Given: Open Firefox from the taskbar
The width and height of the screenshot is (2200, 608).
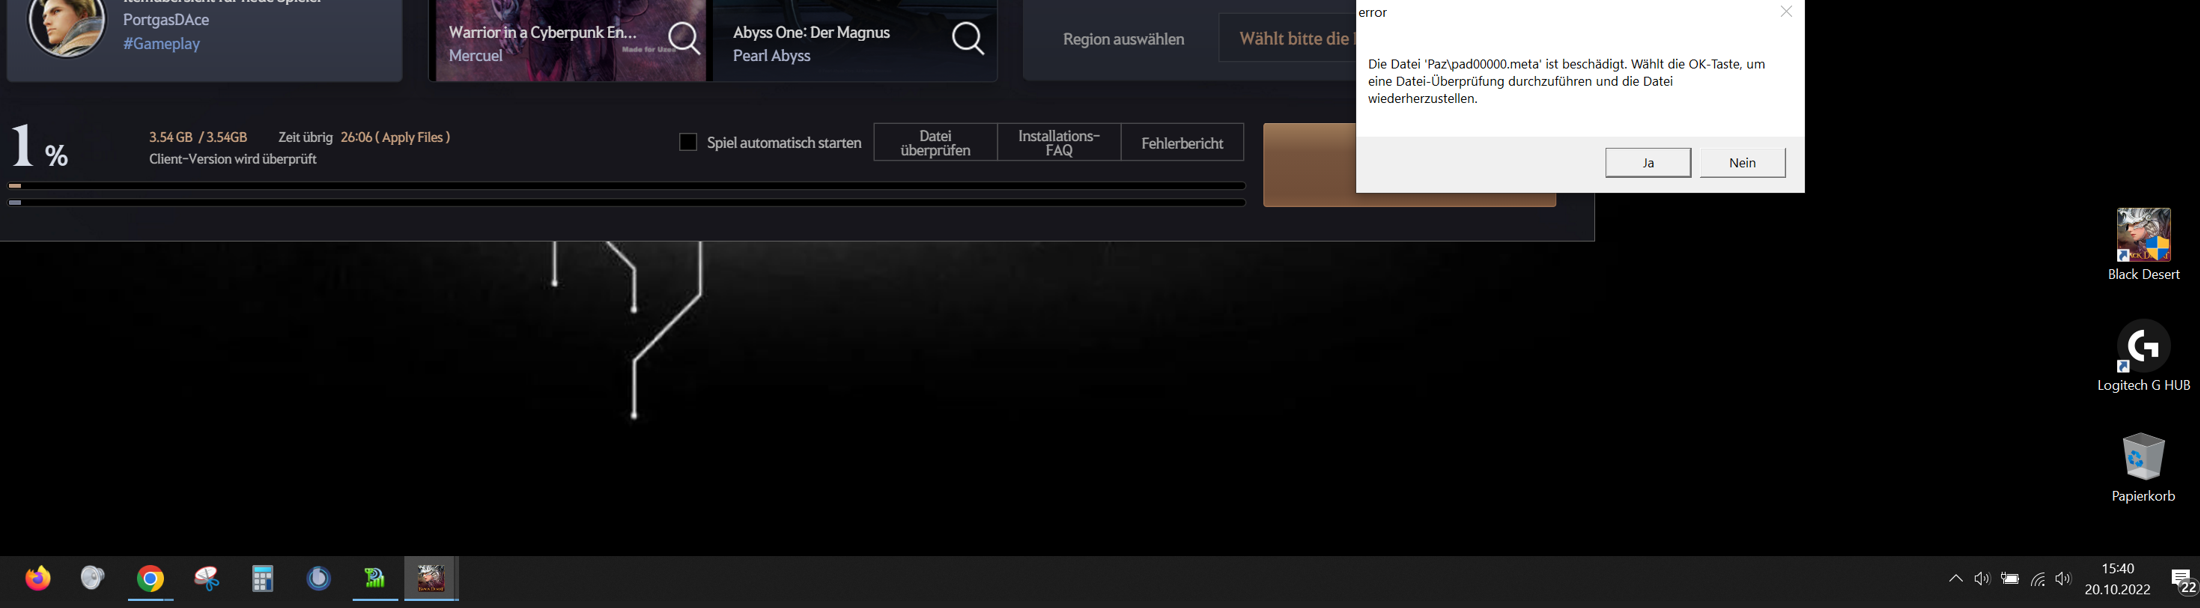Looking at the screenshot, I should (x=38, y=579).
